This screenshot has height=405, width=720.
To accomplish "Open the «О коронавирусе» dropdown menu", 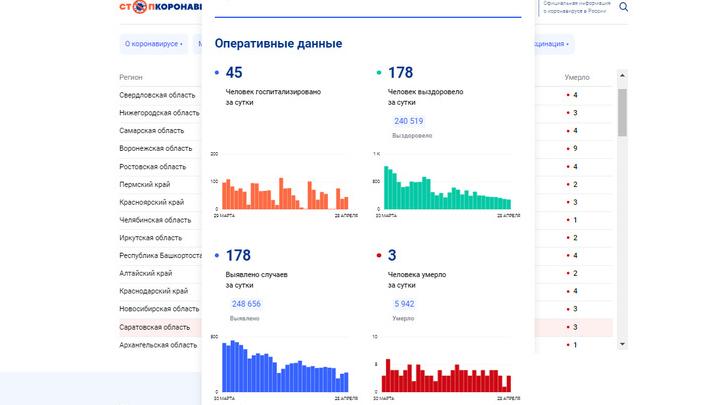I will point(152,44).
